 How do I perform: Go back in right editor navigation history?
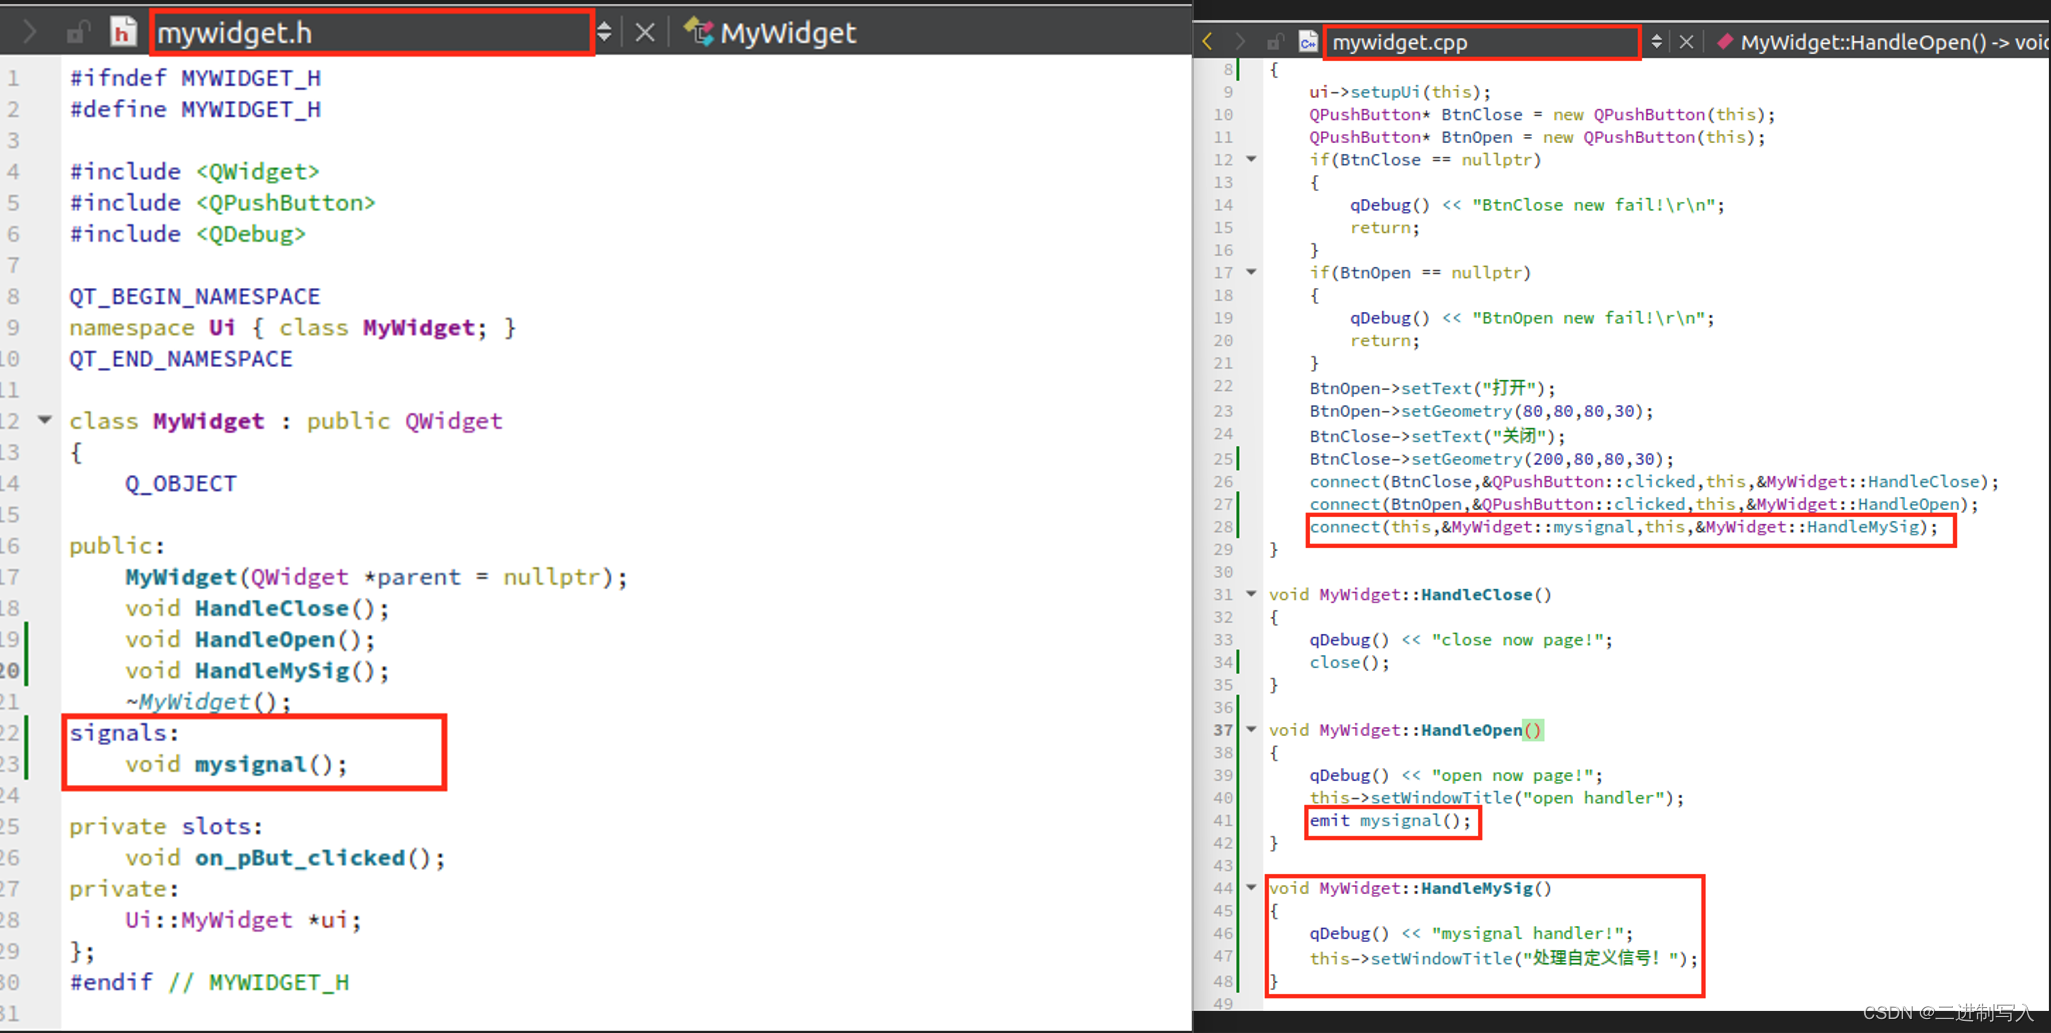click(x=1208, y=42)
